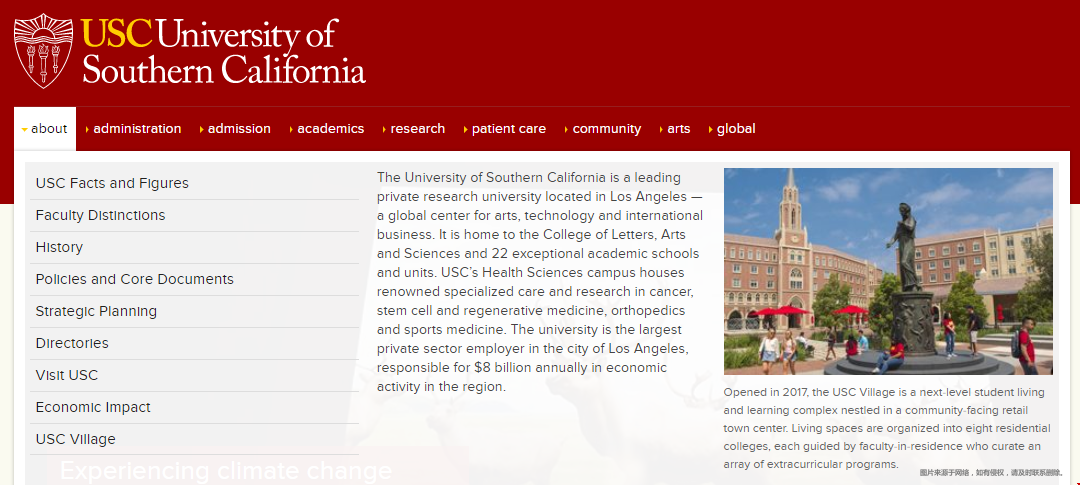Expand the administration menu arrow
This screenshot has width=1080, height=485.
87,129
